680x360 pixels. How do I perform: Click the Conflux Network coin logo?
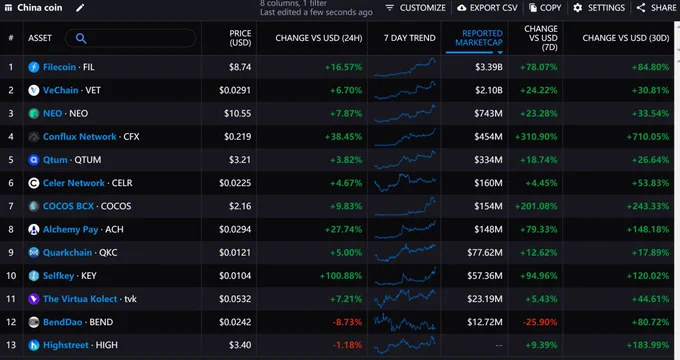[33, 137]
